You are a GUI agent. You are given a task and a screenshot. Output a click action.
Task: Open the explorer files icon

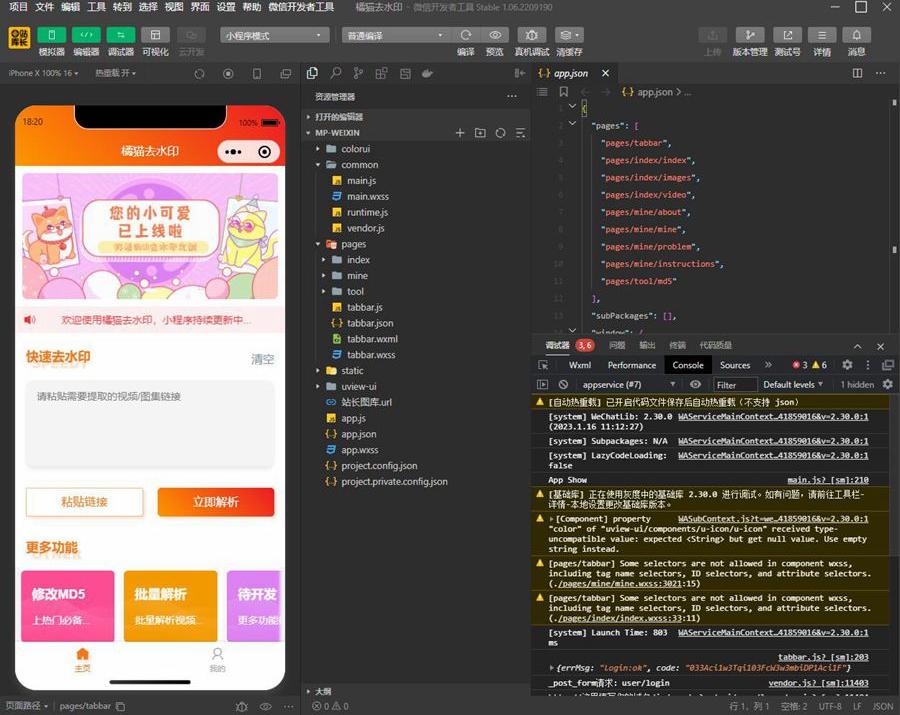click(312, 73)
